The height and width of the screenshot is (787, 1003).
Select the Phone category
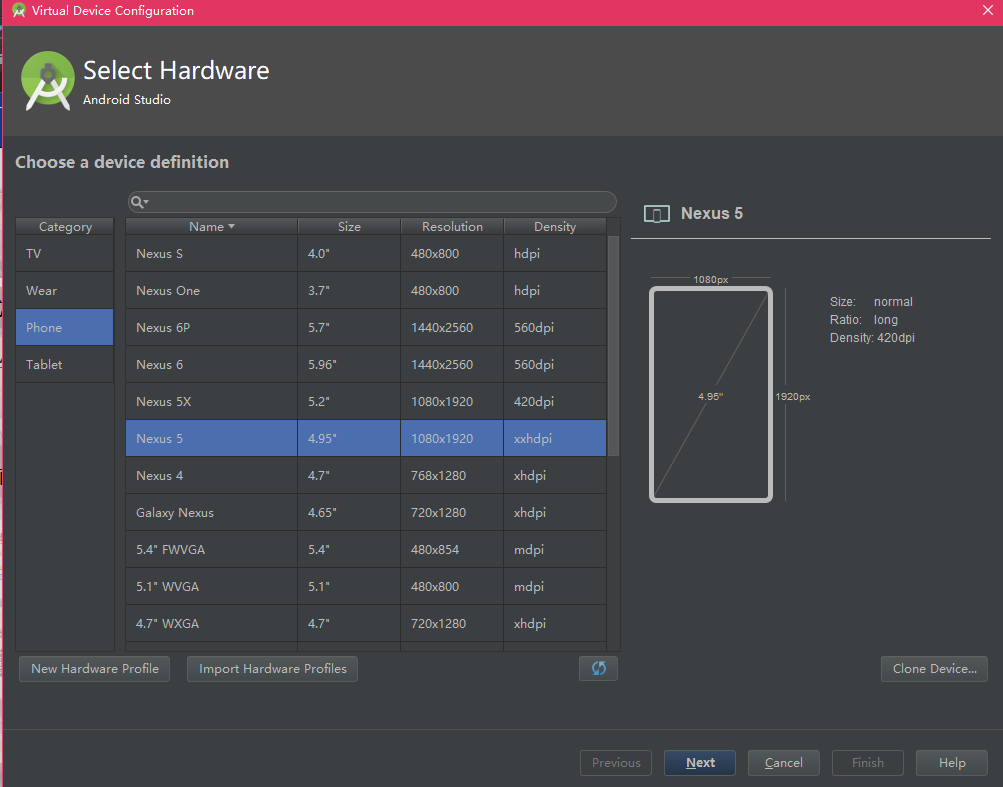click(65, 328)
